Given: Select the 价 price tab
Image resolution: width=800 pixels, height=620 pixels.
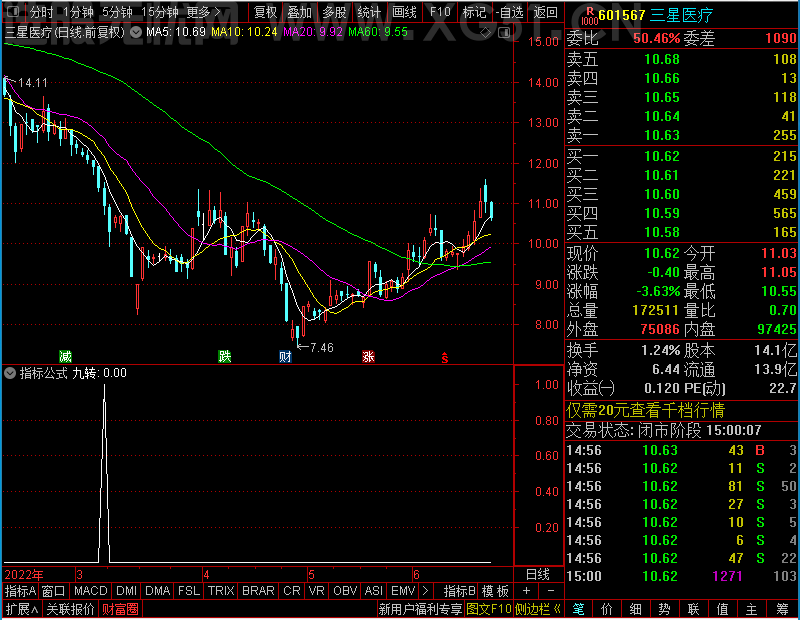Looking at the screenshot, I should click(x=607, y=609).
